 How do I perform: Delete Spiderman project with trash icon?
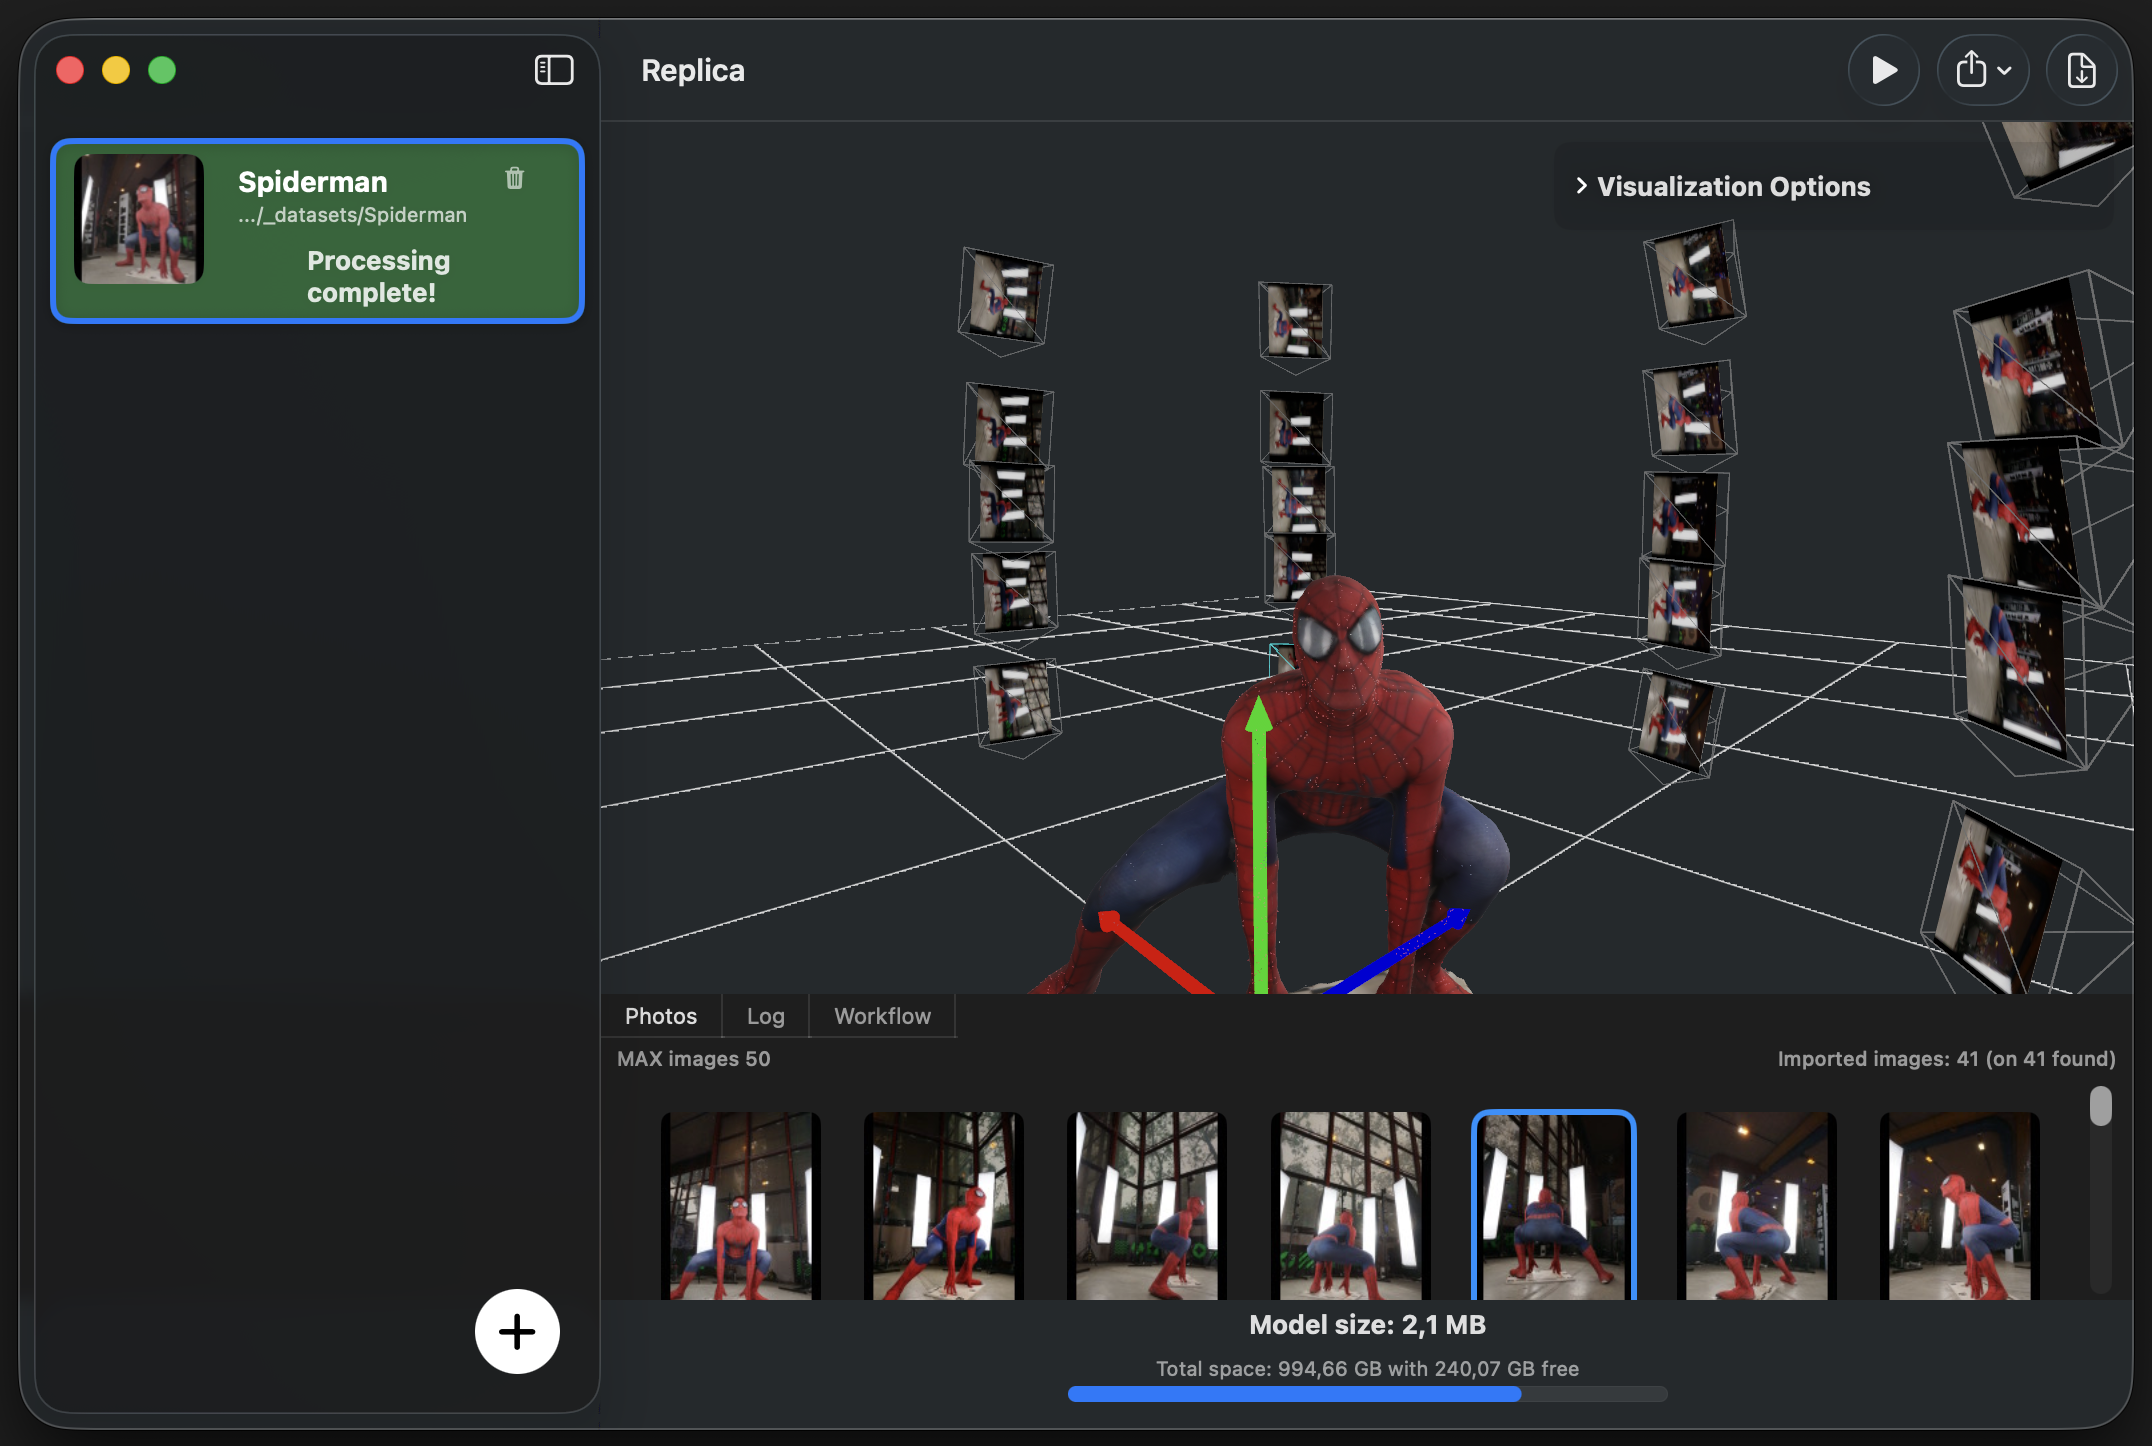(514, 178)
